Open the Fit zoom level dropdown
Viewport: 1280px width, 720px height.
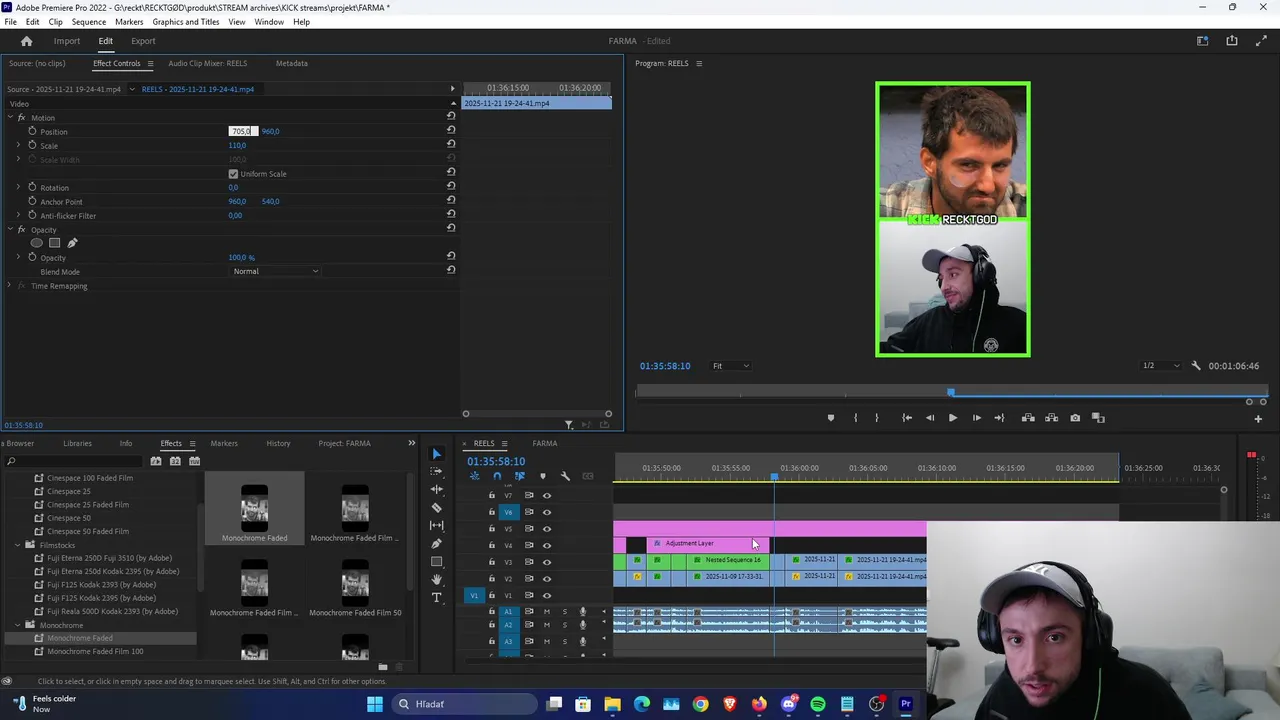coord(730,366)
